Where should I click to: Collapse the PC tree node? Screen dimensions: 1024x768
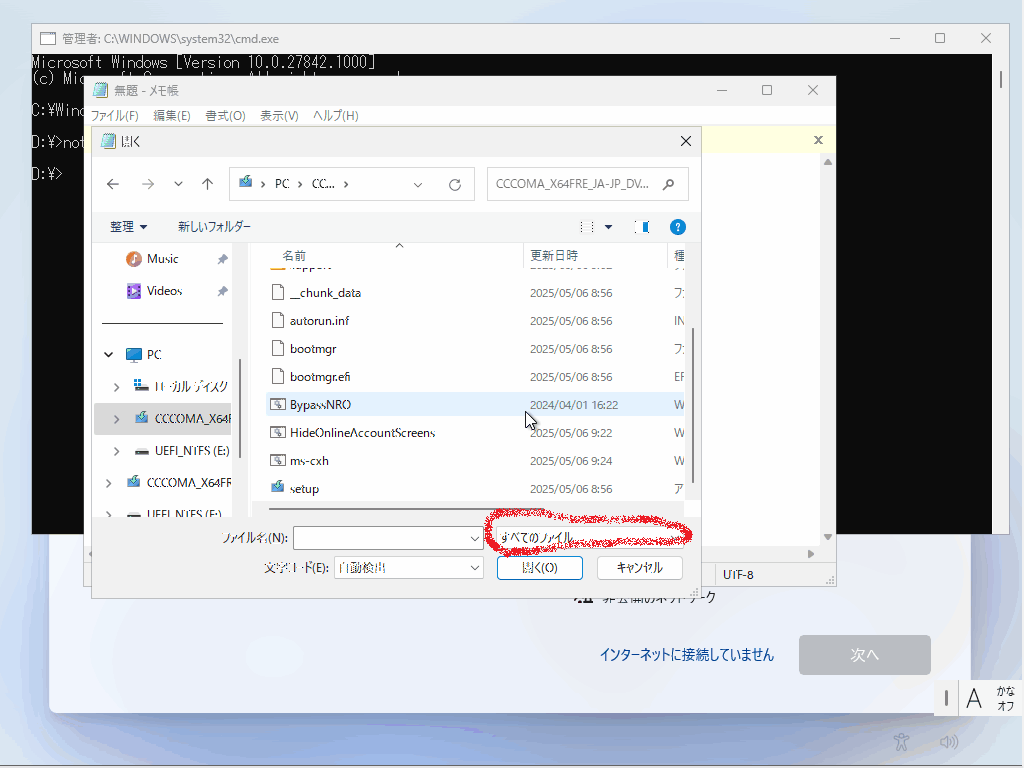(x=109, y=355)
